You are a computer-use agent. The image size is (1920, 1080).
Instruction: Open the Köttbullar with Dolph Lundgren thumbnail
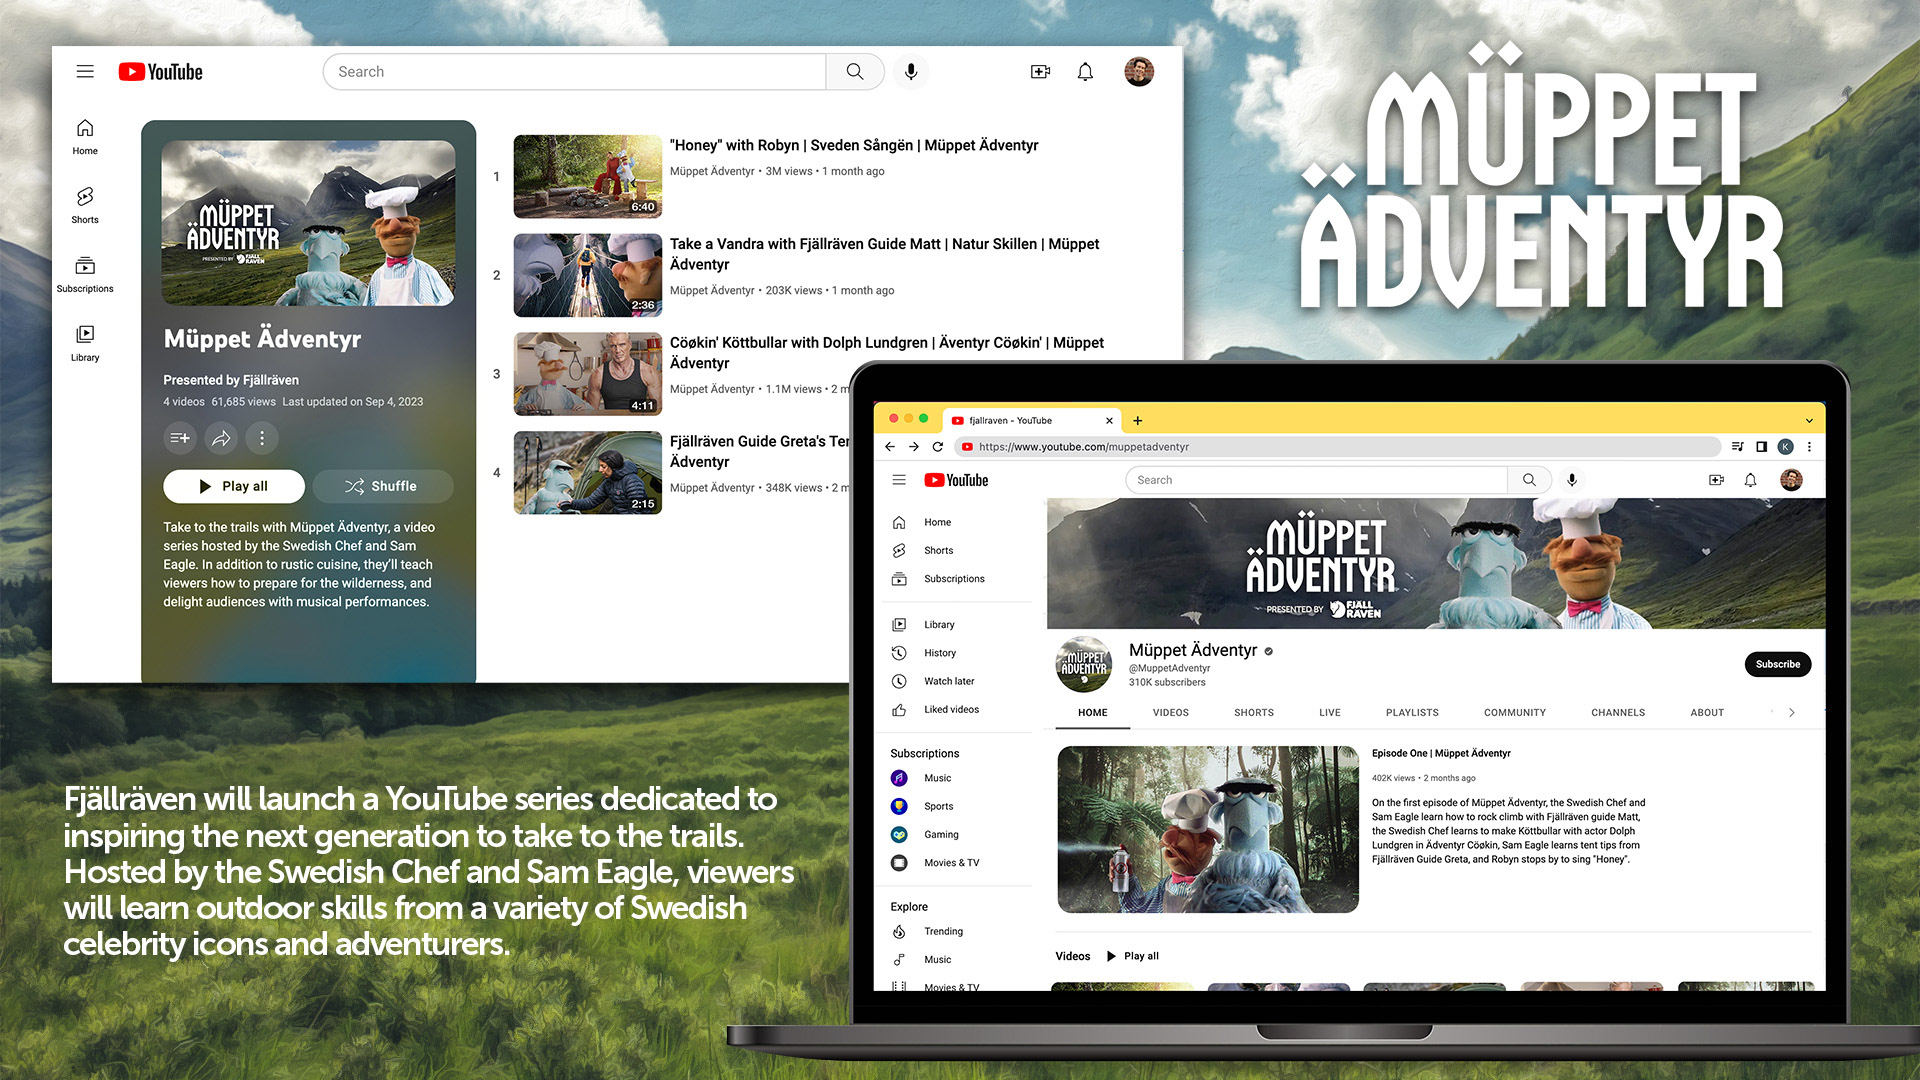click(x=588, y=374)
